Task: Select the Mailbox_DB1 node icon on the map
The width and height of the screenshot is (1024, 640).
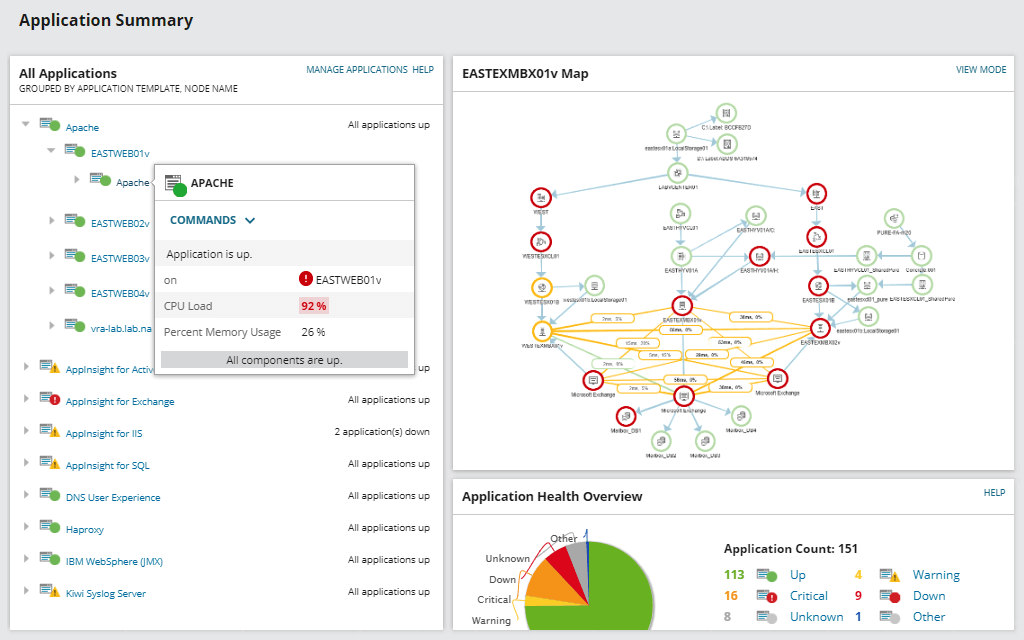Action: coord(625,415)
